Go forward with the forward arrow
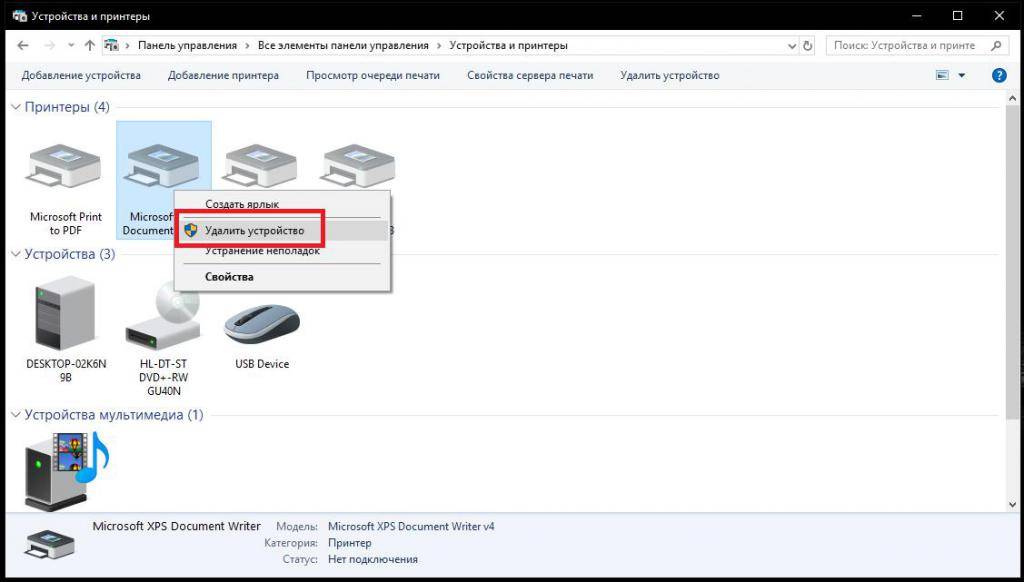The height and width of the screenshot is (582, 1024). pyautogui.click(x=50, y=46)
